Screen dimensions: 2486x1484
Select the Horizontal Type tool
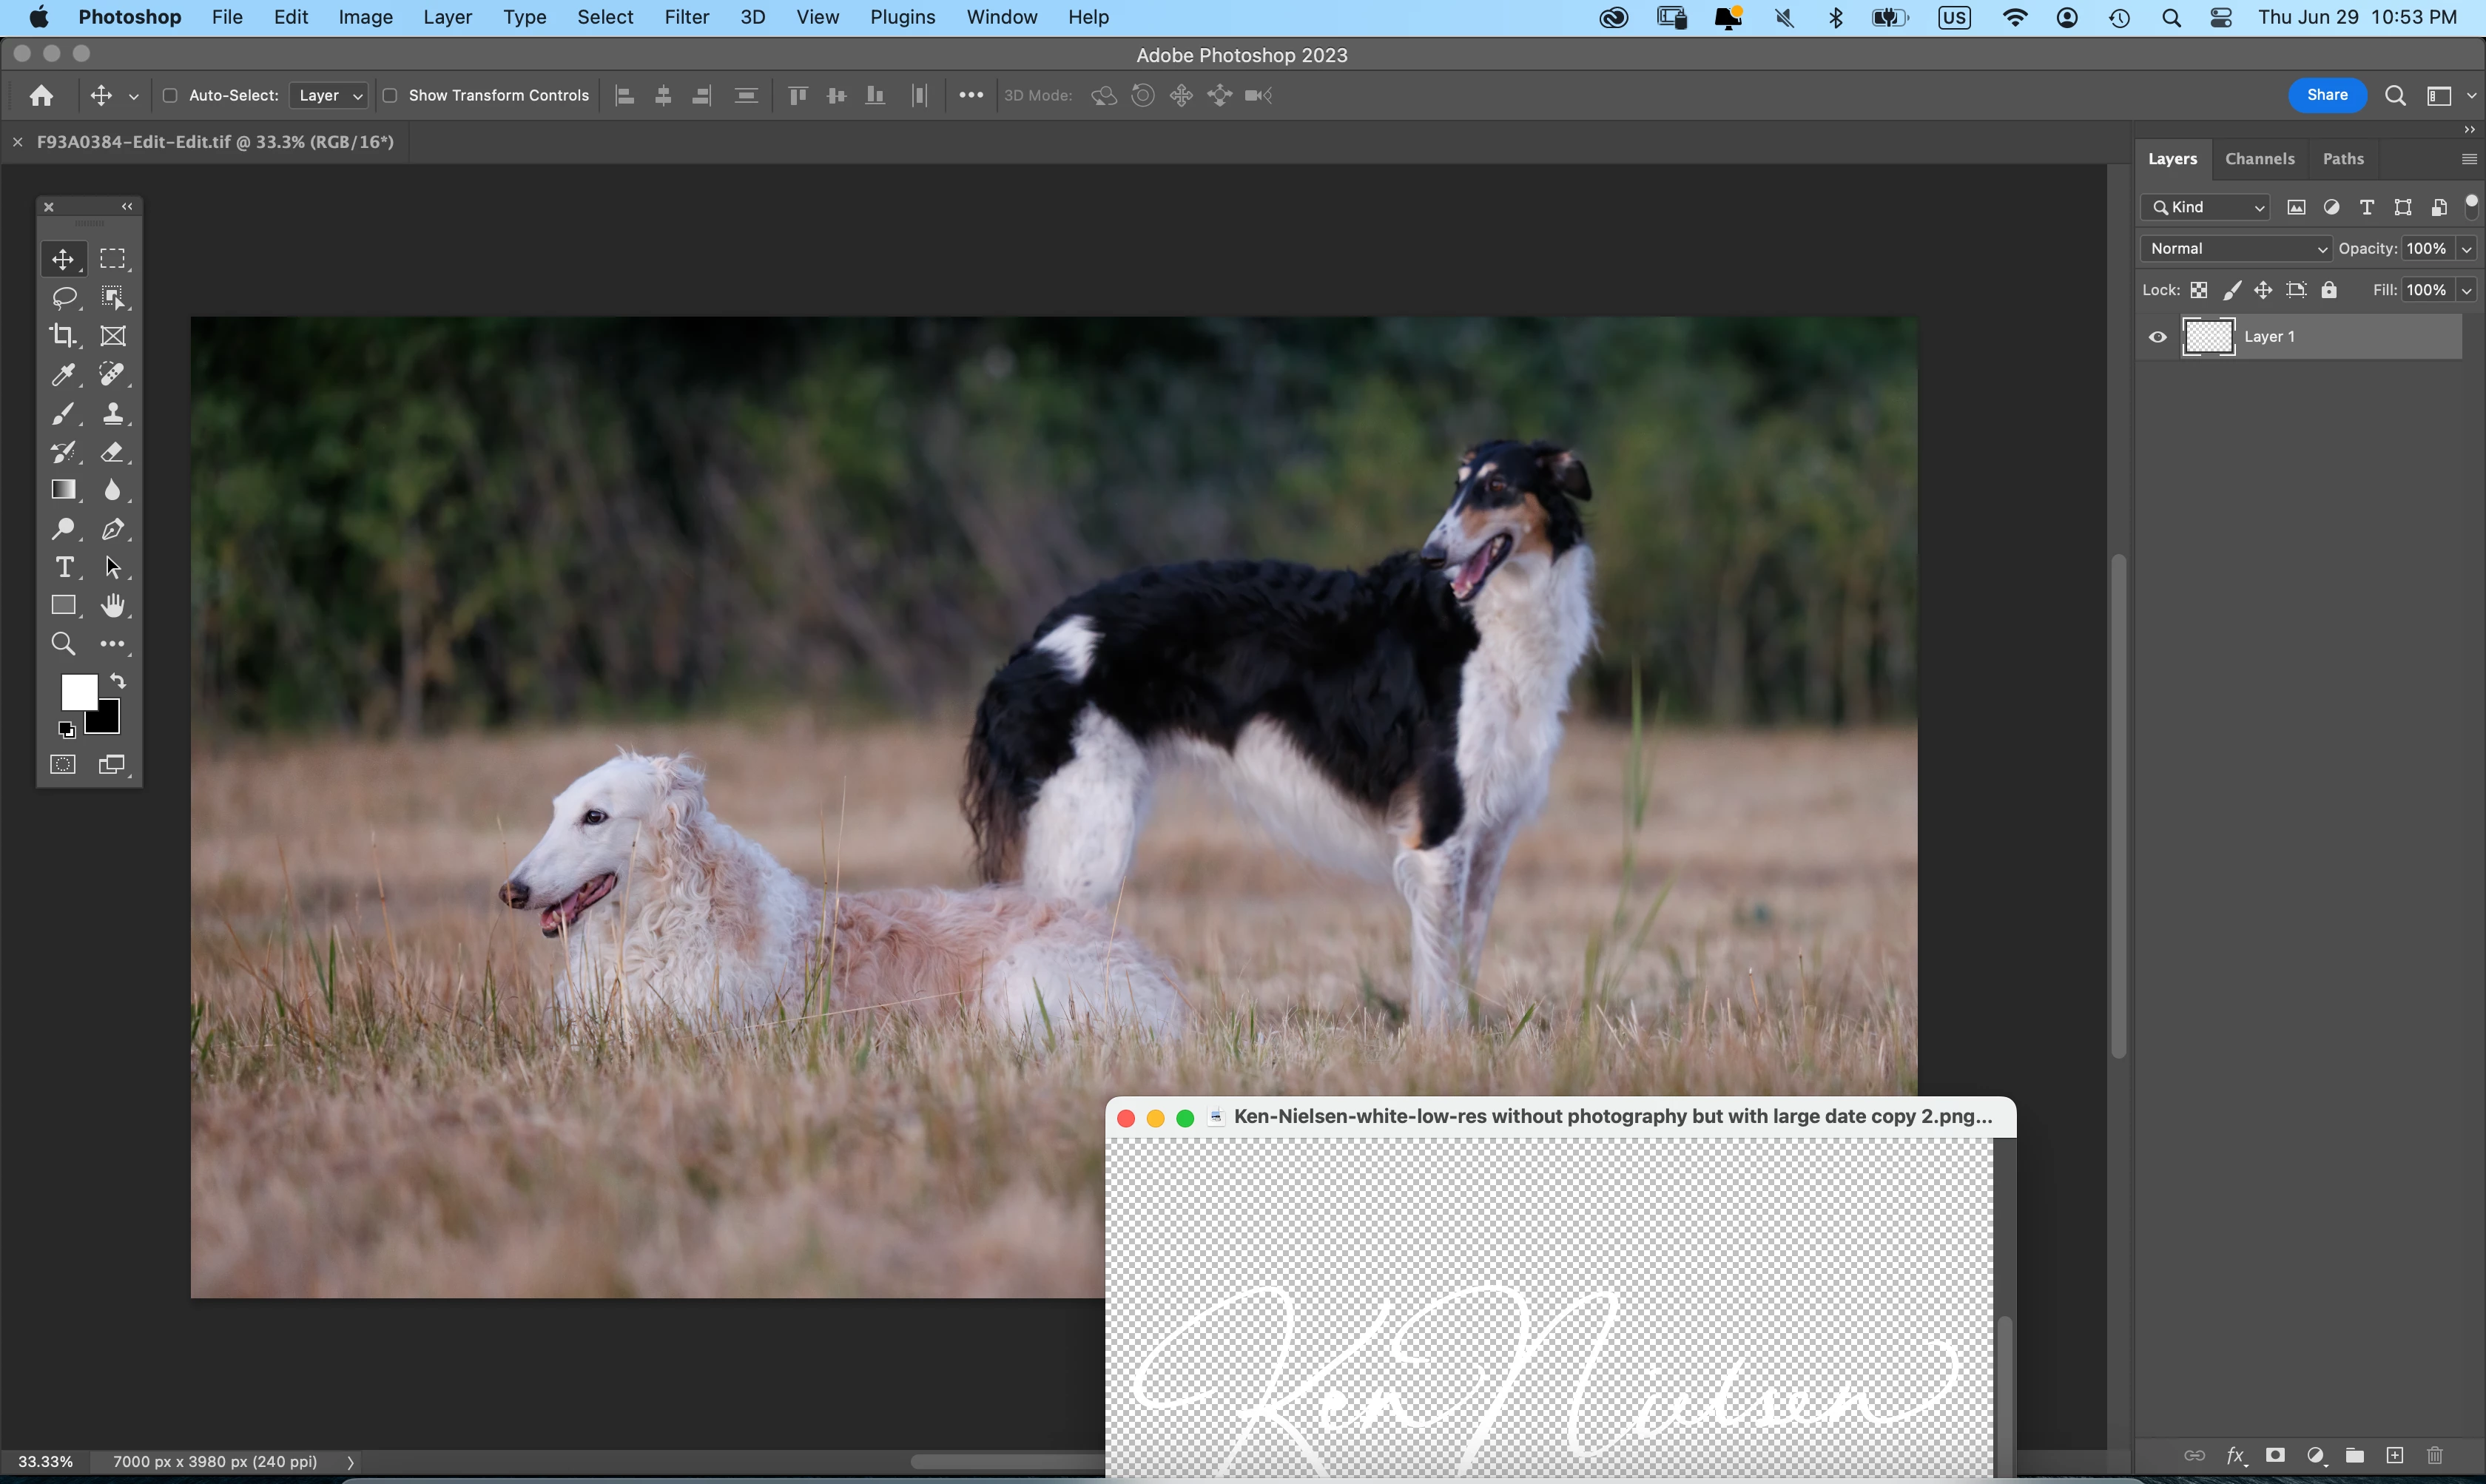[64, 567]
